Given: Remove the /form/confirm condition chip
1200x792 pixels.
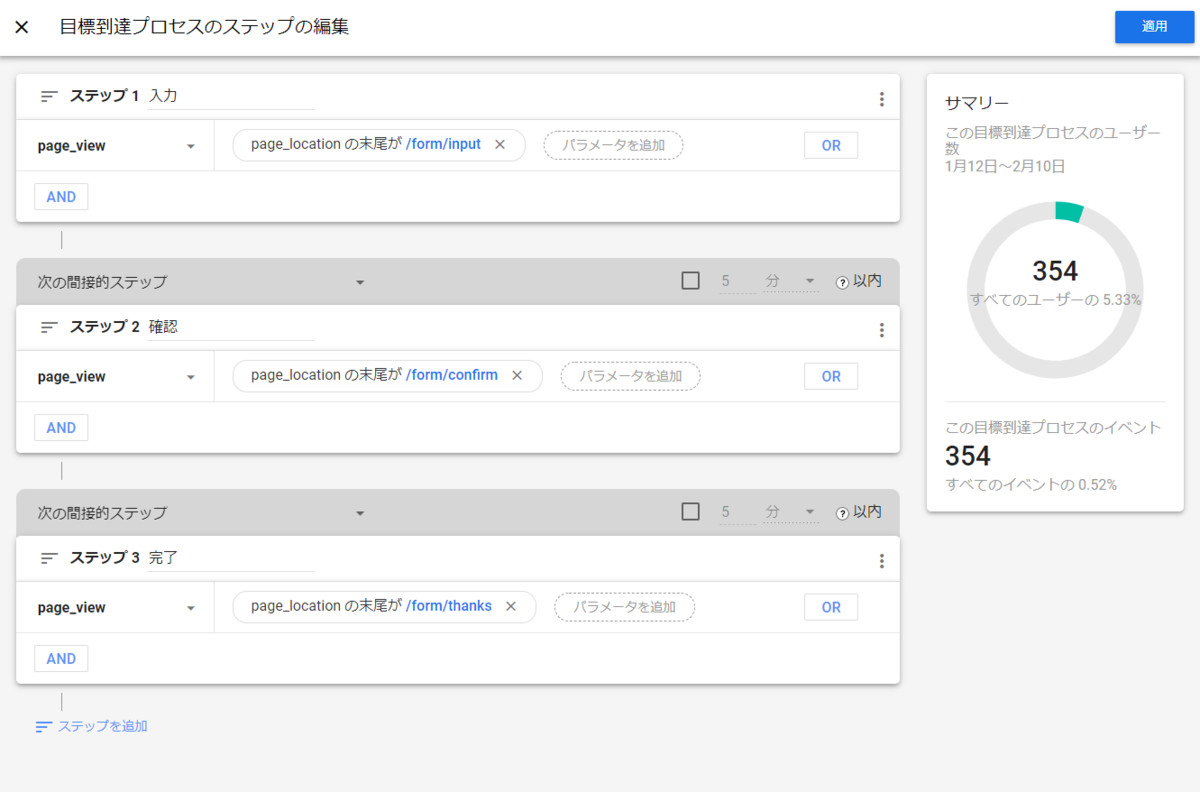Looking at the screenshot, I should (517, 376).
